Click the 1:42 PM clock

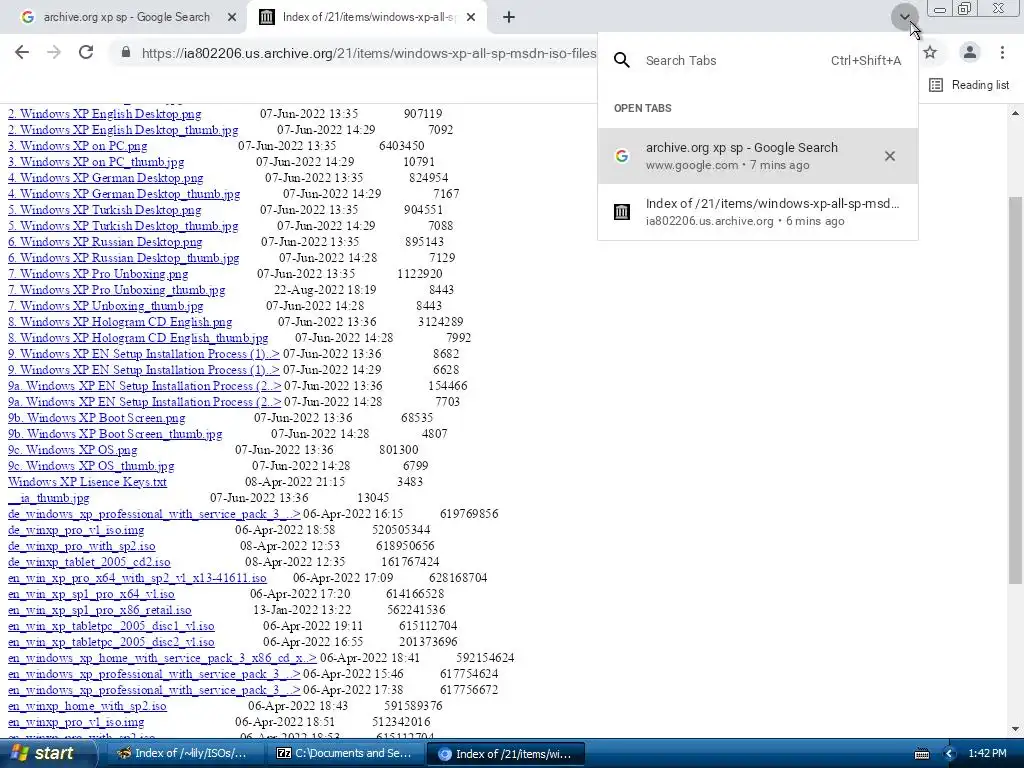pyautogui.click(x=987, y=754)
